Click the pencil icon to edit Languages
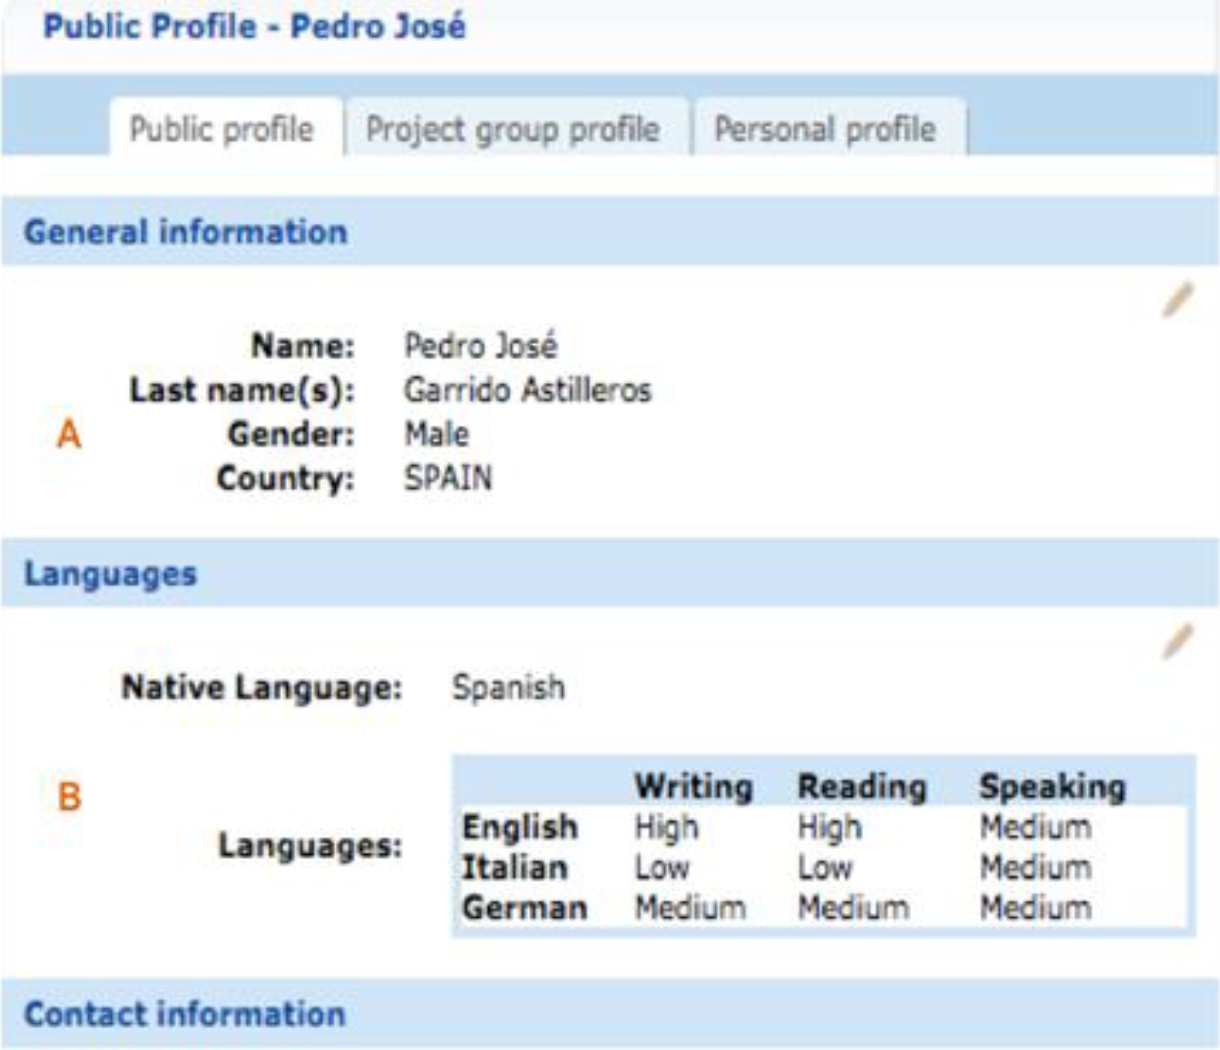Viewport: 1220px width, 1050px height. click(x=1177, y=641)
